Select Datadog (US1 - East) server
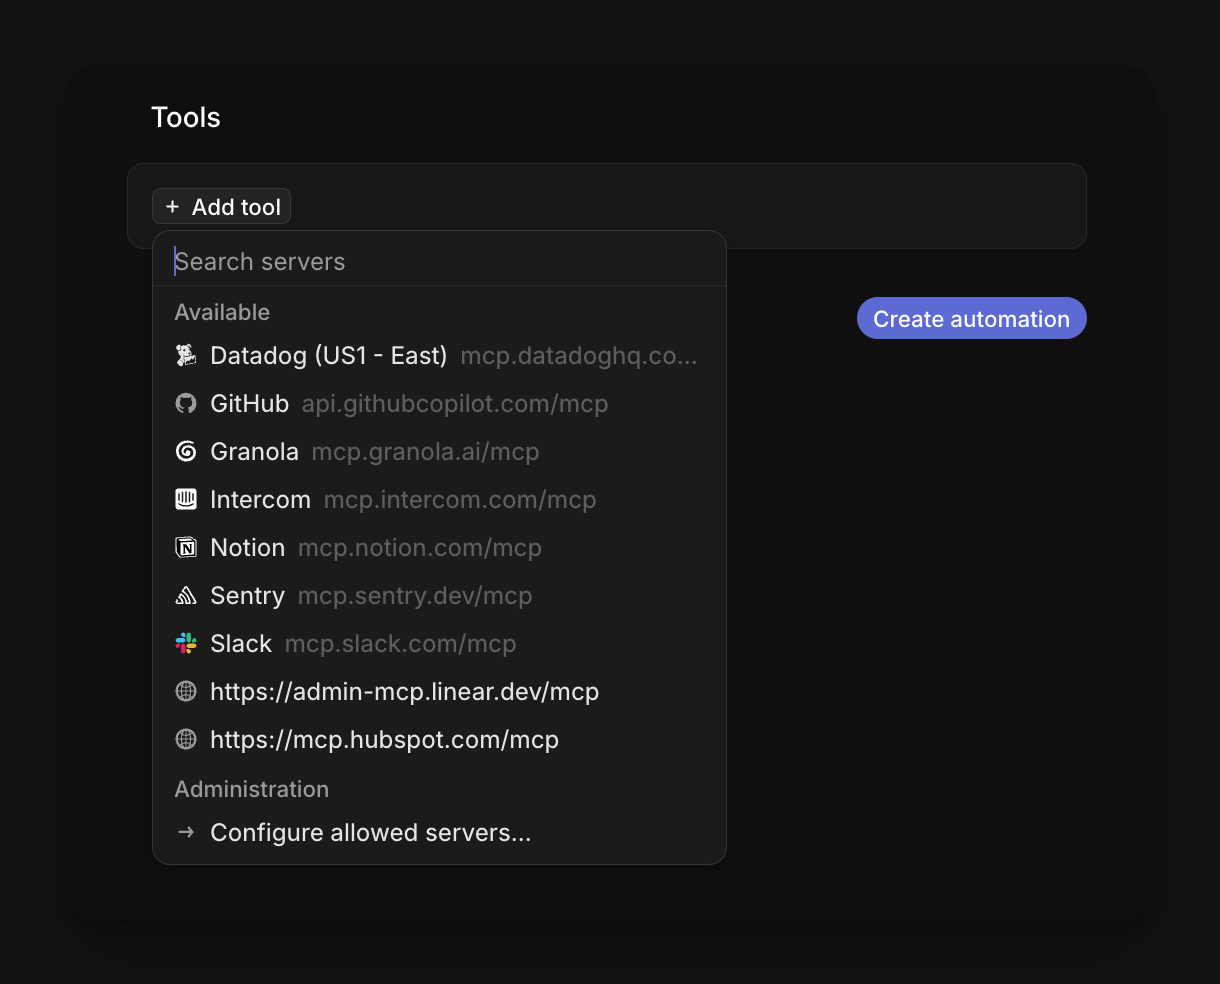Image resolution: width=1220 pixels, height=984 pixels. pyautogui.click(x=439, y=356)
